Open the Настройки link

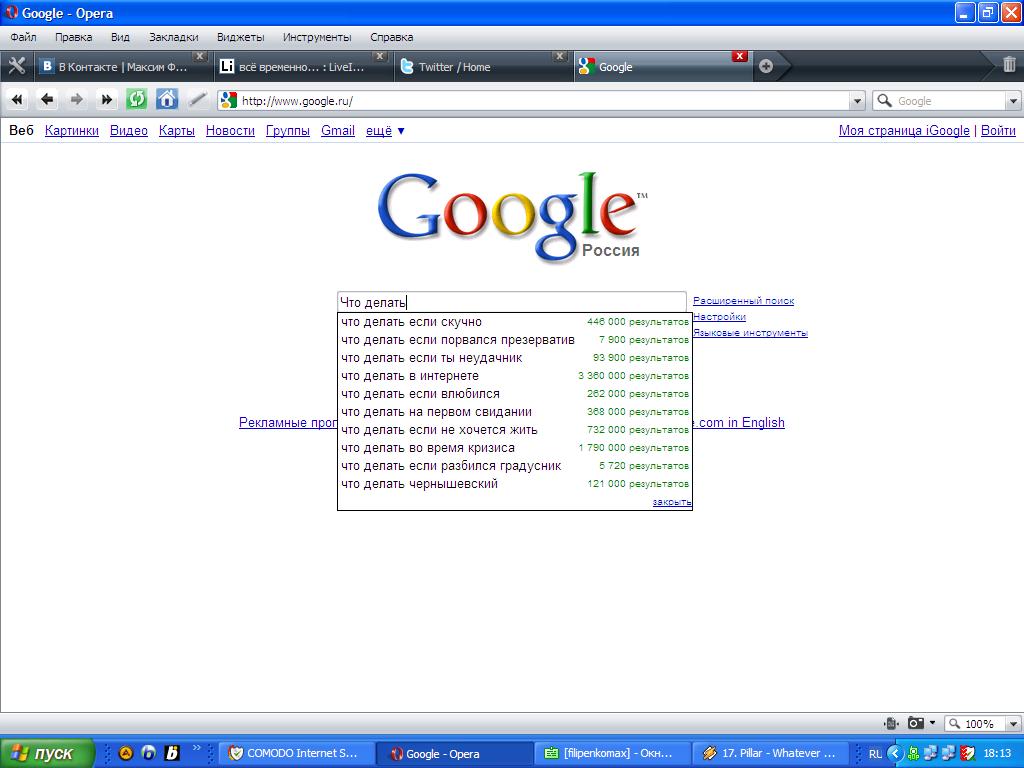(x=720, y=317)
